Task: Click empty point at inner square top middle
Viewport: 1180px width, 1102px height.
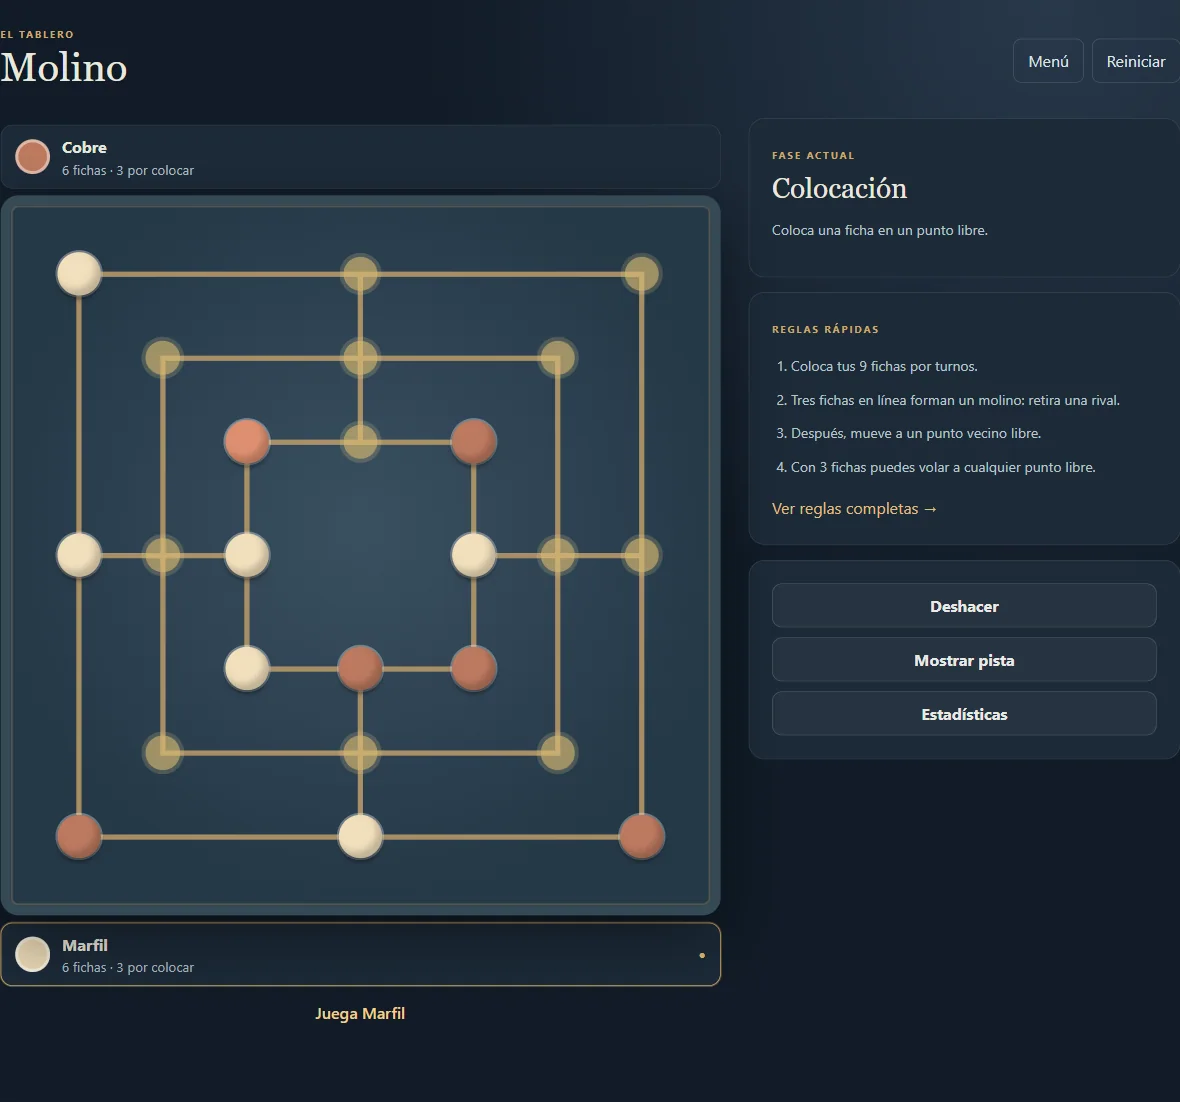Action: point(360,442)
